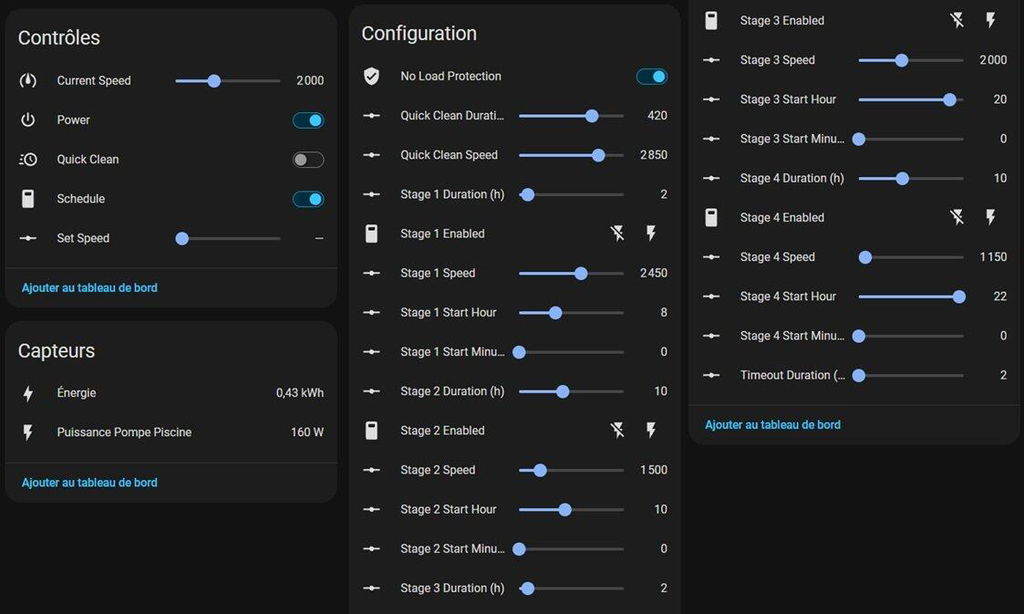The image size is (1024, 614).
Task: Click the Current Speed slider handle
Action: (214, 81)
